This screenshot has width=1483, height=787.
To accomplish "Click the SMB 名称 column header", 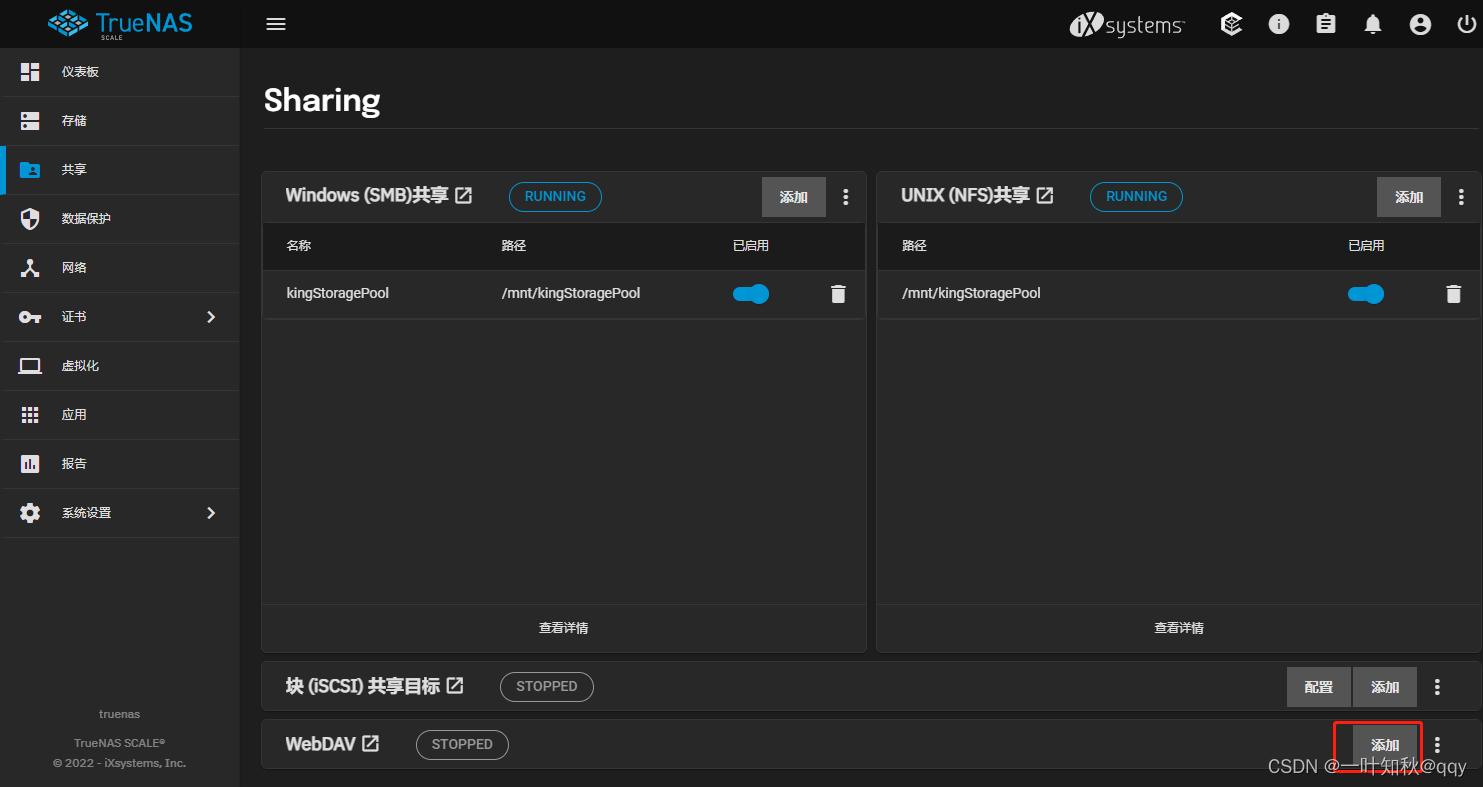I will [x=299, y=246].
